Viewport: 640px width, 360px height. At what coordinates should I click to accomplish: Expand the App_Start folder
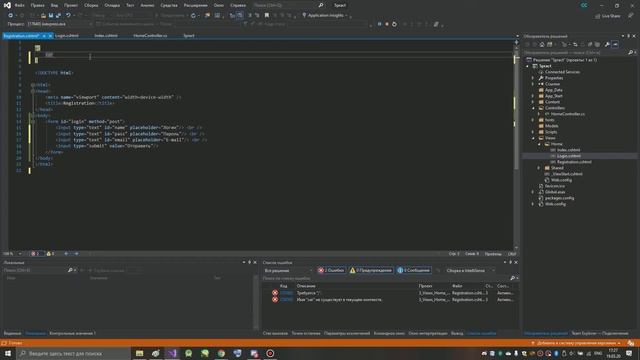coord(533,96)
